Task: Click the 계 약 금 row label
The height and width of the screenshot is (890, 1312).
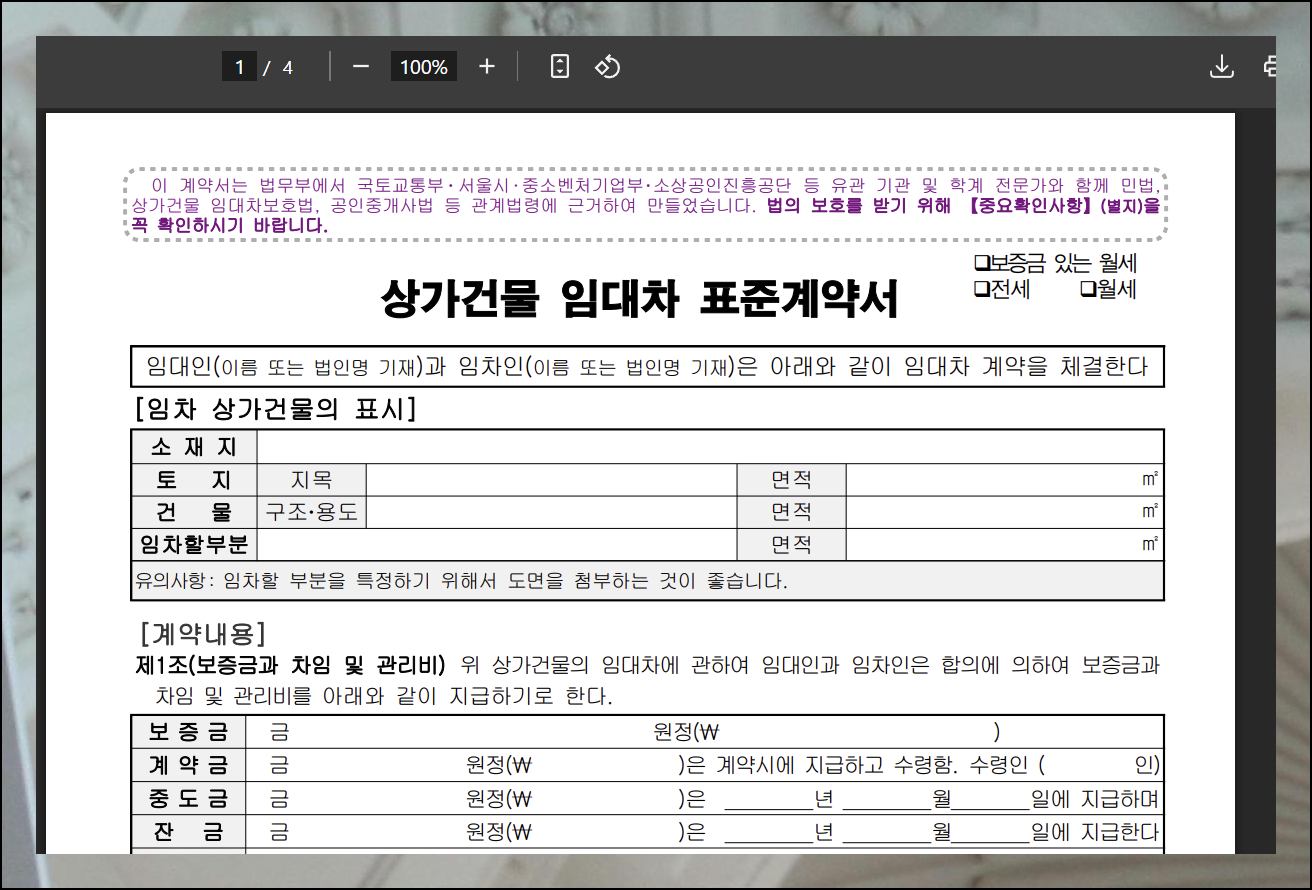Action: [188, 766]
